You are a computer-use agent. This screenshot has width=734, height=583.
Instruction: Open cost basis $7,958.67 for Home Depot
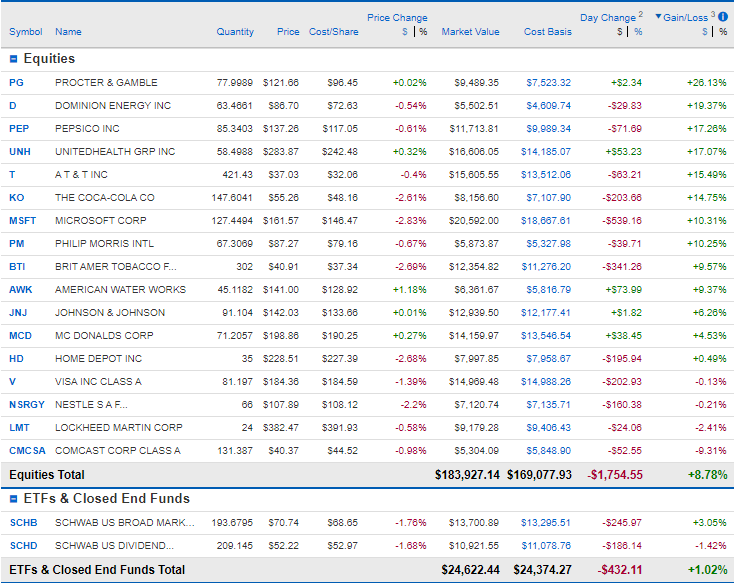tap(549, 359)
